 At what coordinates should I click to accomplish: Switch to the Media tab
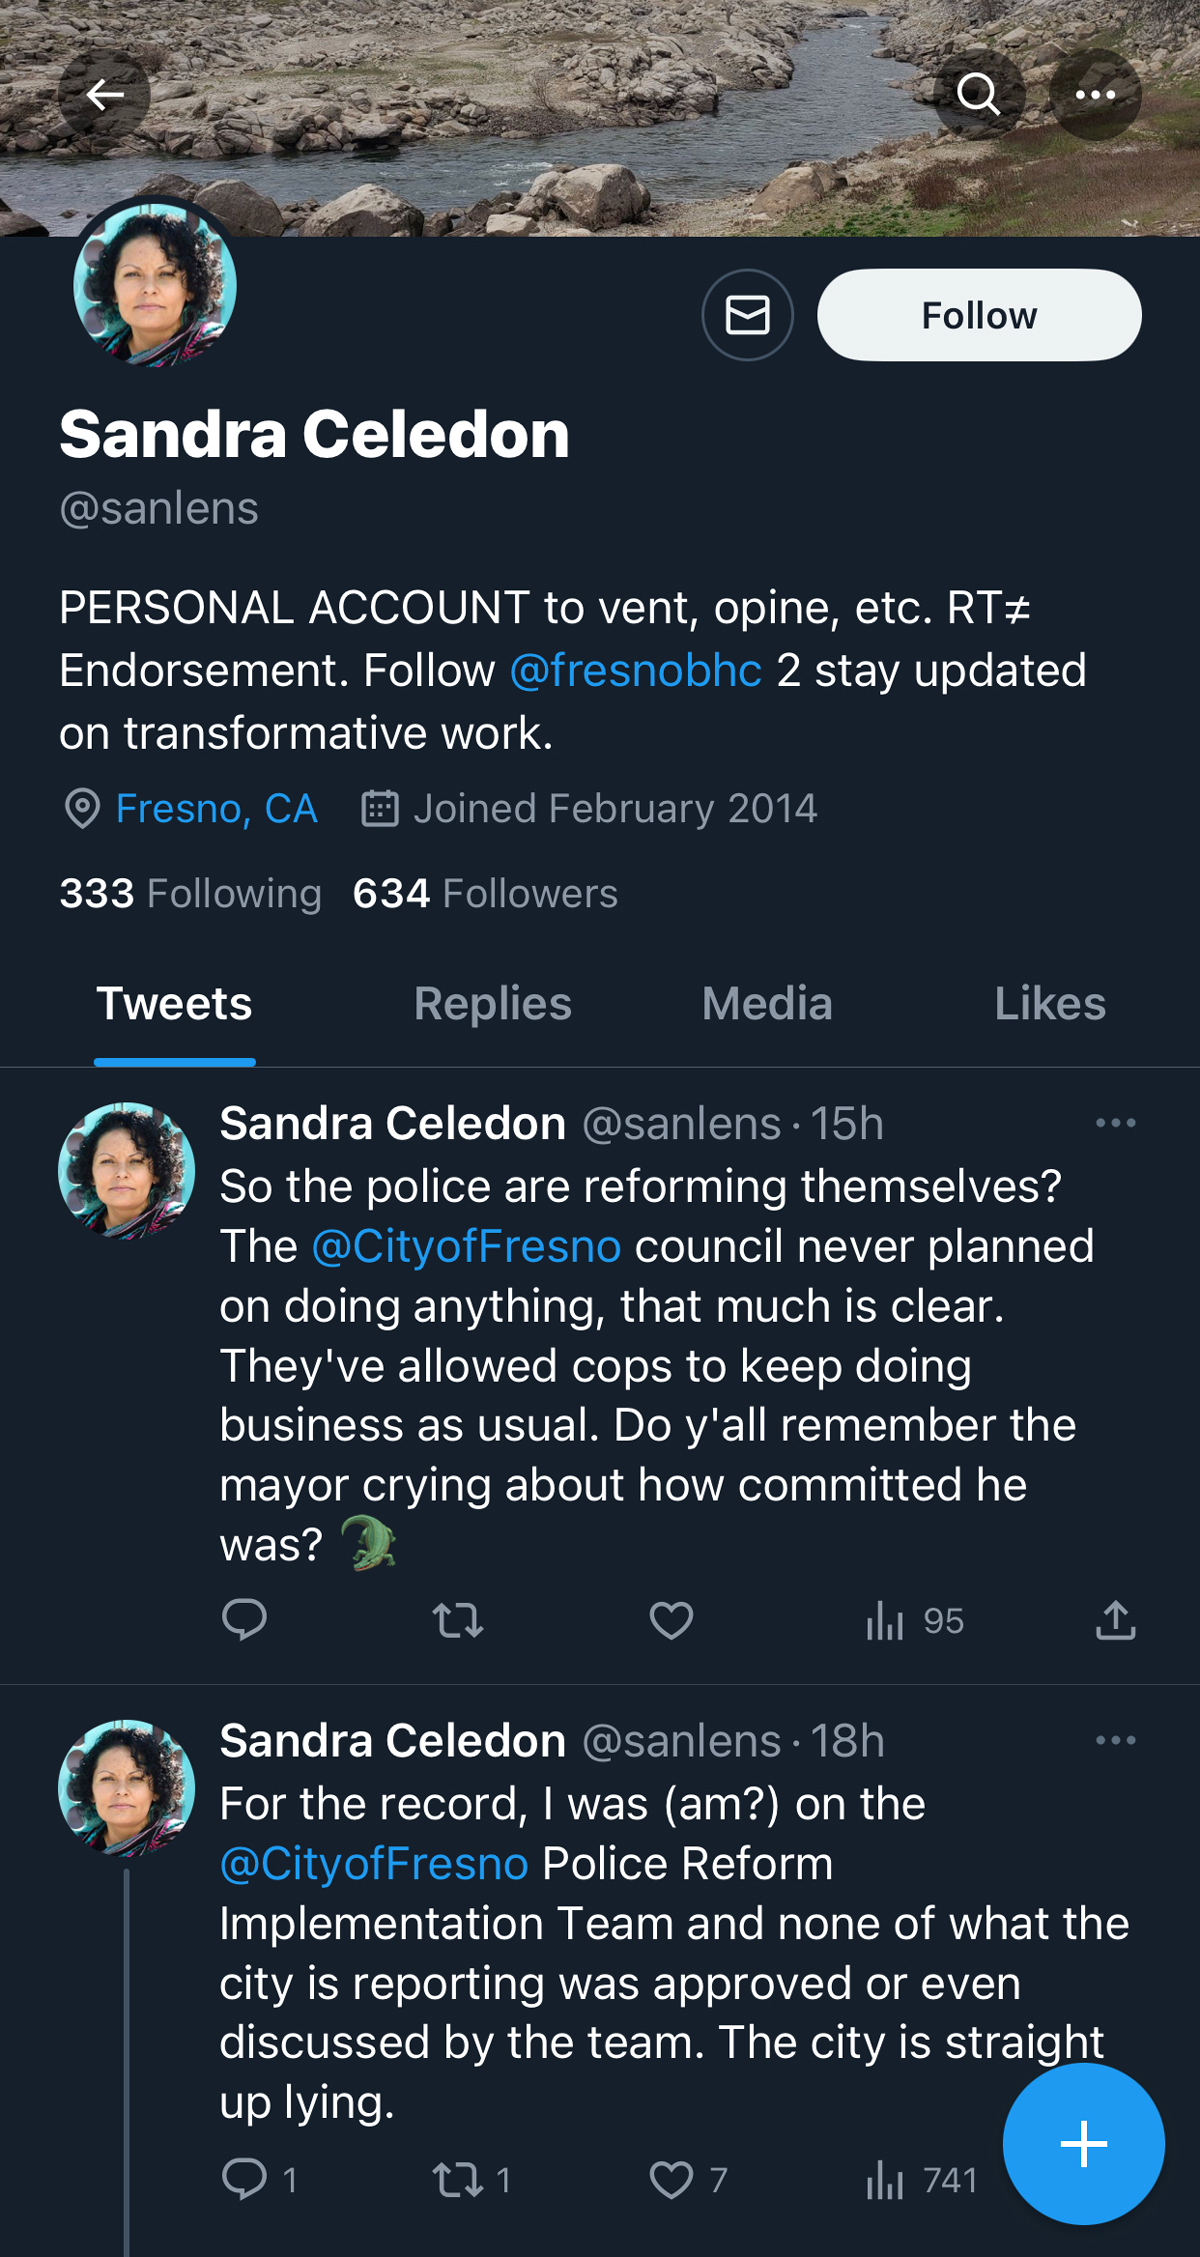click(x=767, y=1004)
